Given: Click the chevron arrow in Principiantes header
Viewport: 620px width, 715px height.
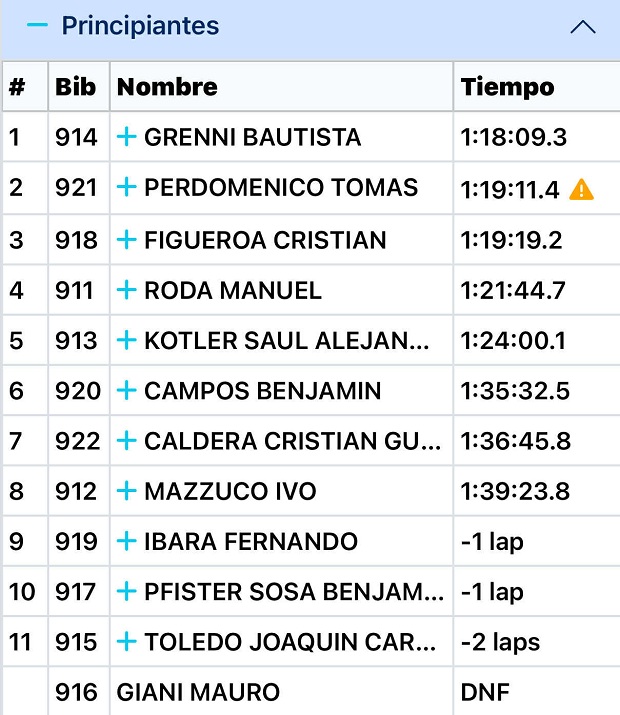Looking at the screenshot, I should (582, 27).
